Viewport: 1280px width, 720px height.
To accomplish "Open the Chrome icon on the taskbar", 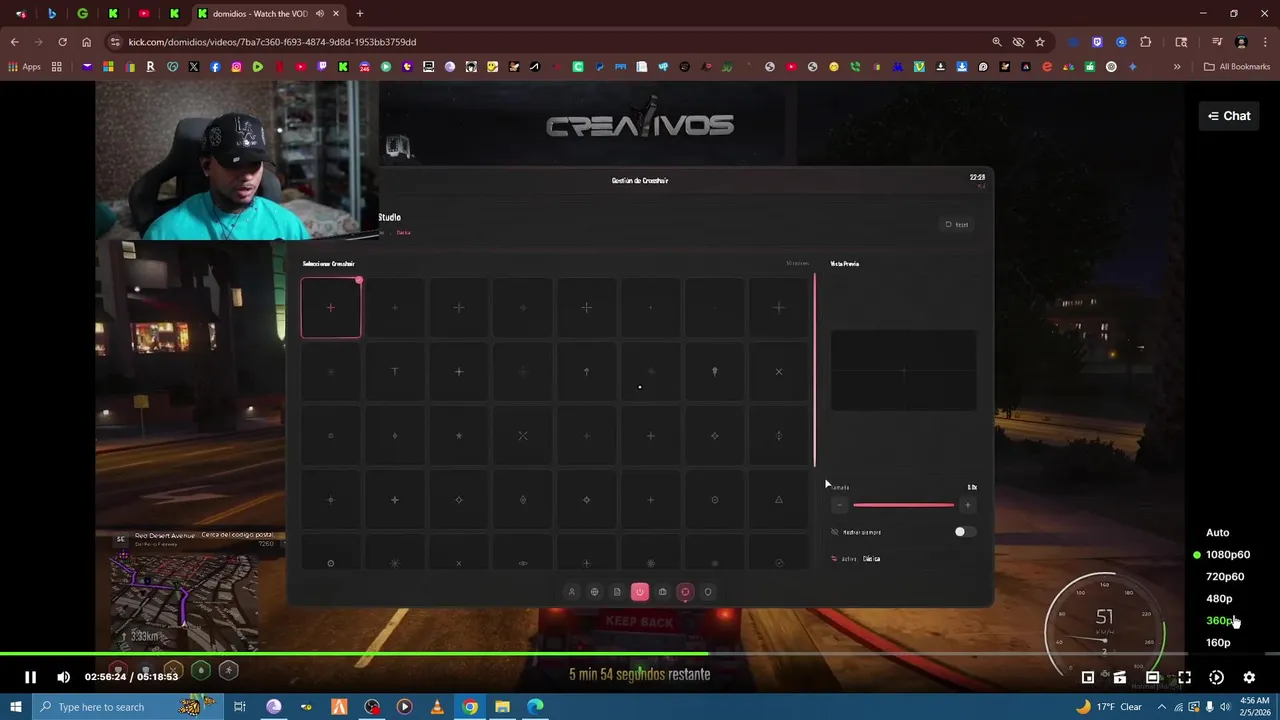I will pyautogui.click(x=470, y=707).
